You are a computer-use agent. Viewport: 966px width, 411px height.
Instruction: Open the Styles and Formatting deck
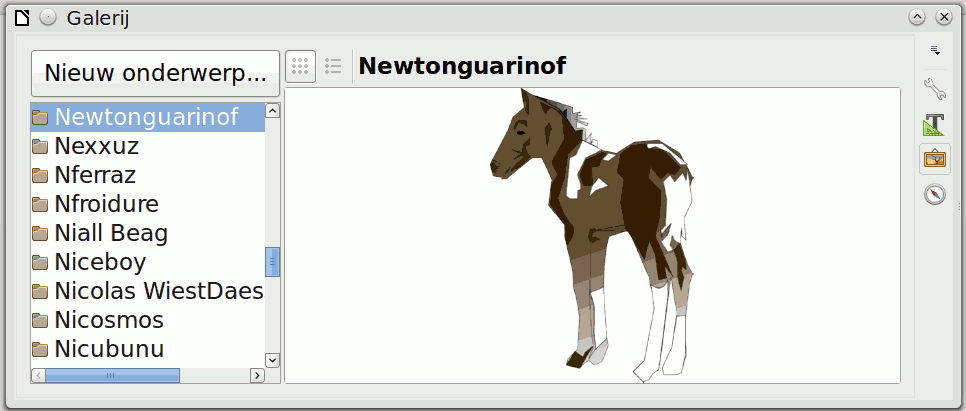click(935, 124)
